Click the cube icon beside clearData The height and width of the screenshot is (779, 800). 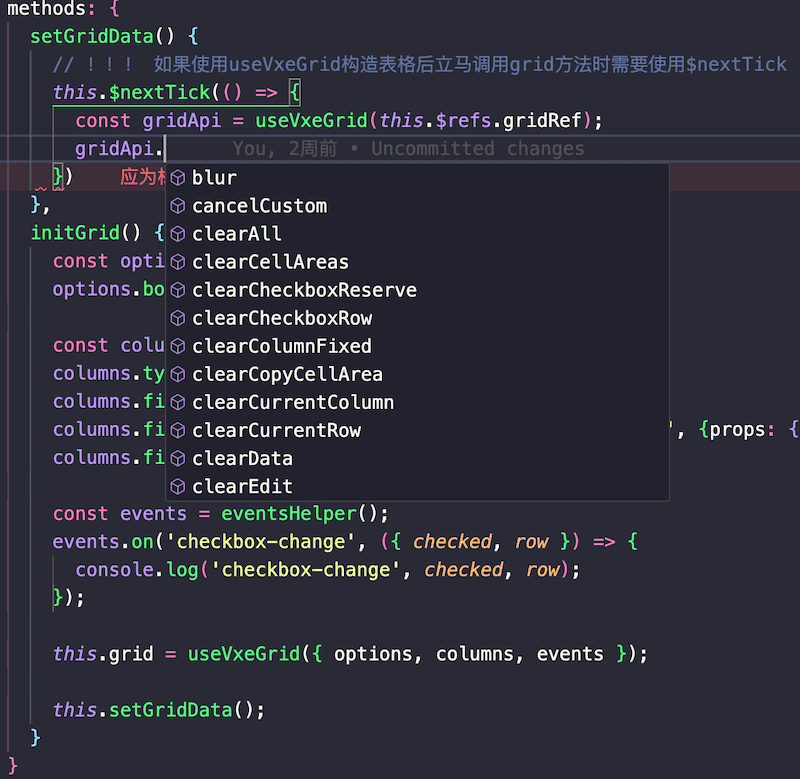click(x=178, y=459)
